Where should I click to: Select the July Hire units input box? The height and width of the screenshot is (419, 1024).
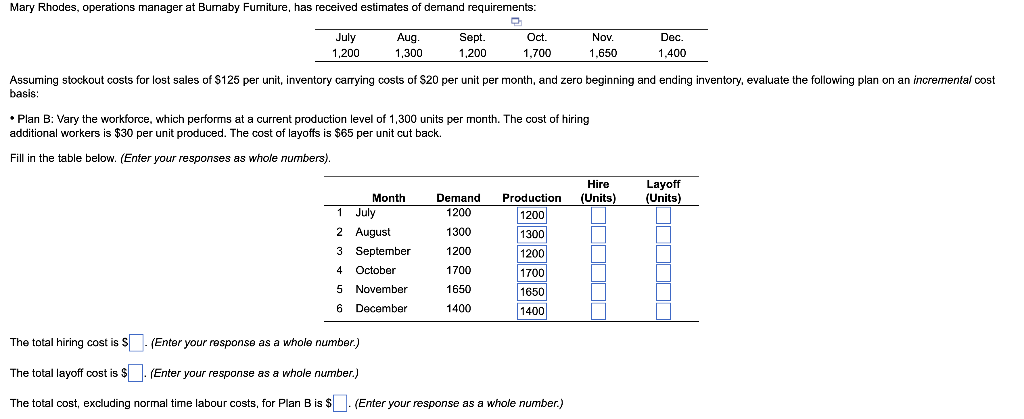599,215
